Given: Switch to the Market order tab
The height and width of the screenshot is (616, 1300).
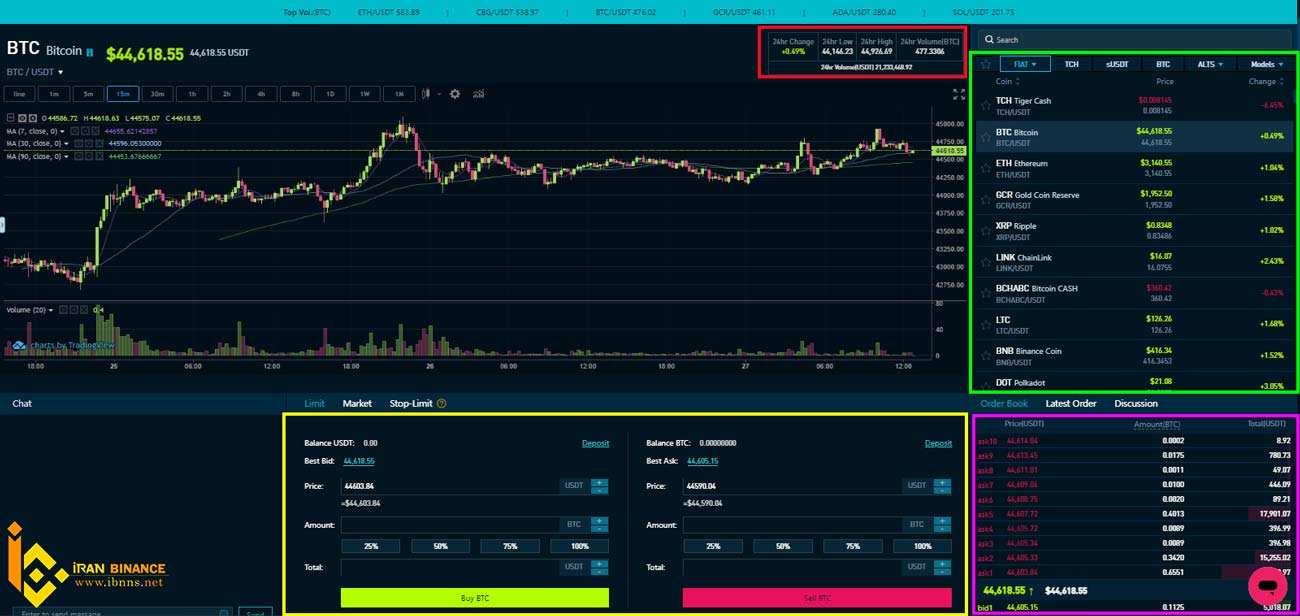Looking at the screenshot, I should coord(357,403).
